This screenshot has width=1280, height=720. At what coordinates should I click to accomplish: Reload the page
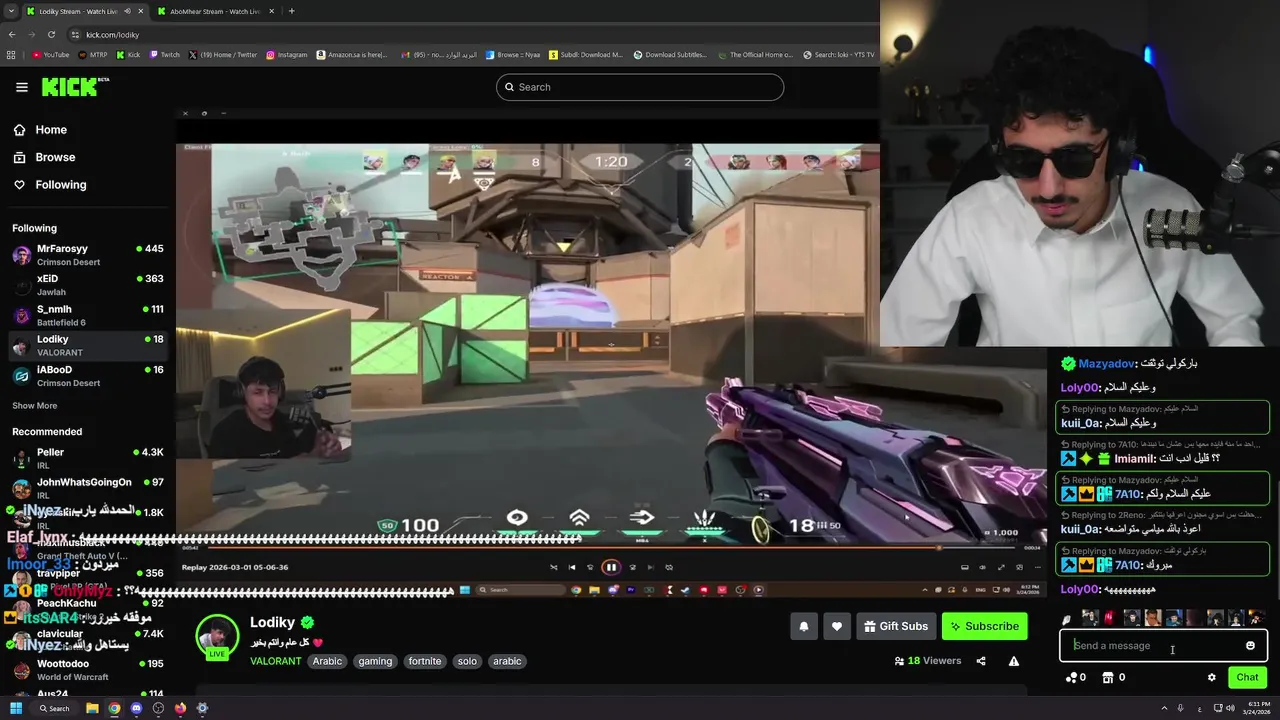[x=50, y=35]
